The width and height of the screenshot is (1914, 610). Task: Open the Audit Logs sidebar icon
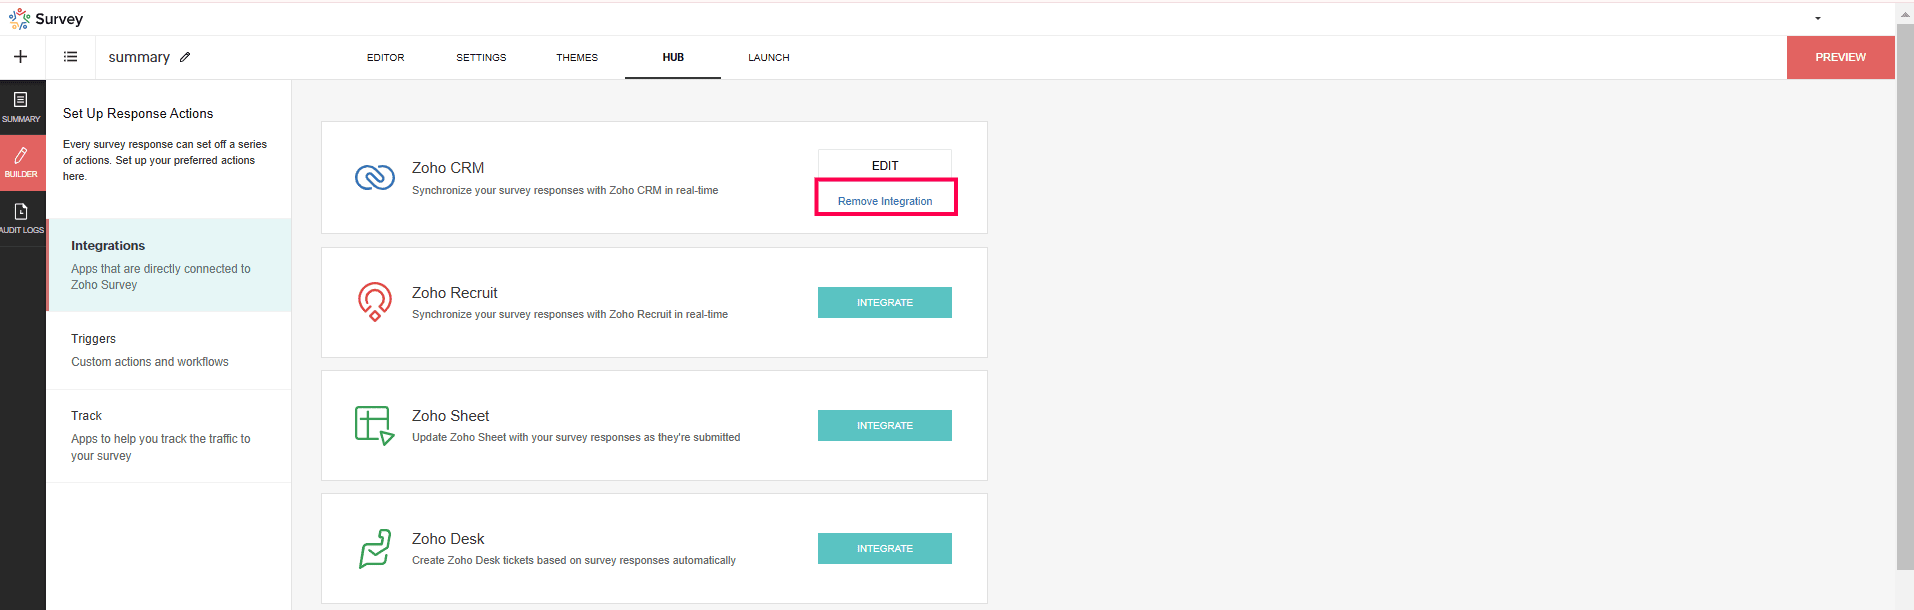(x=21, y=218)
